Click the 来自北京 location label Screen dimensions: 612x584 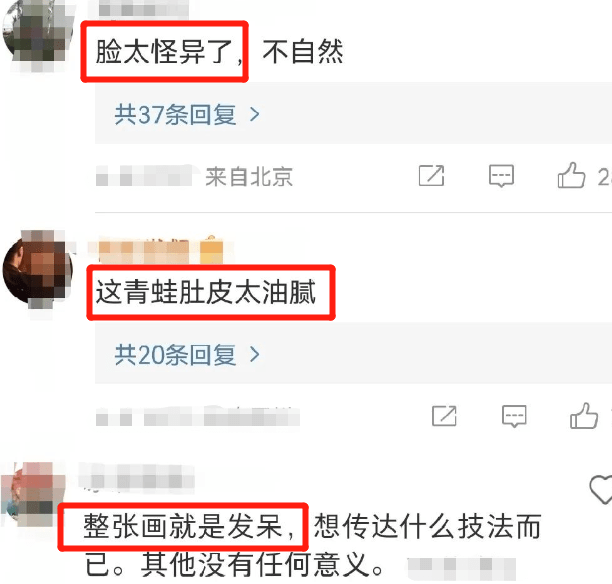[x=249, y=176]
